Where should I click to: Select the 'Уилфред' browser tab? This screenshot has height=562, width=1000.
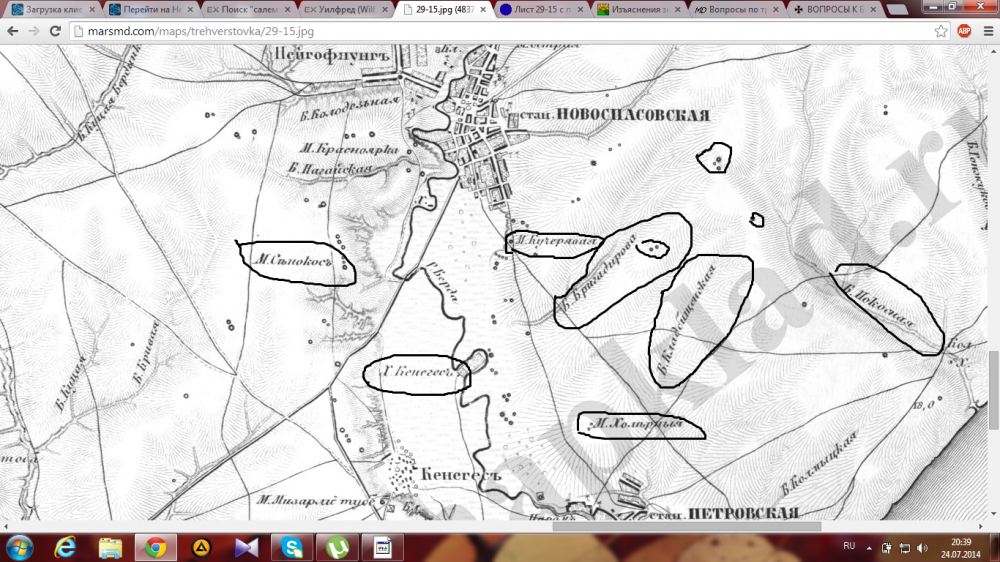tap(345, 9)
